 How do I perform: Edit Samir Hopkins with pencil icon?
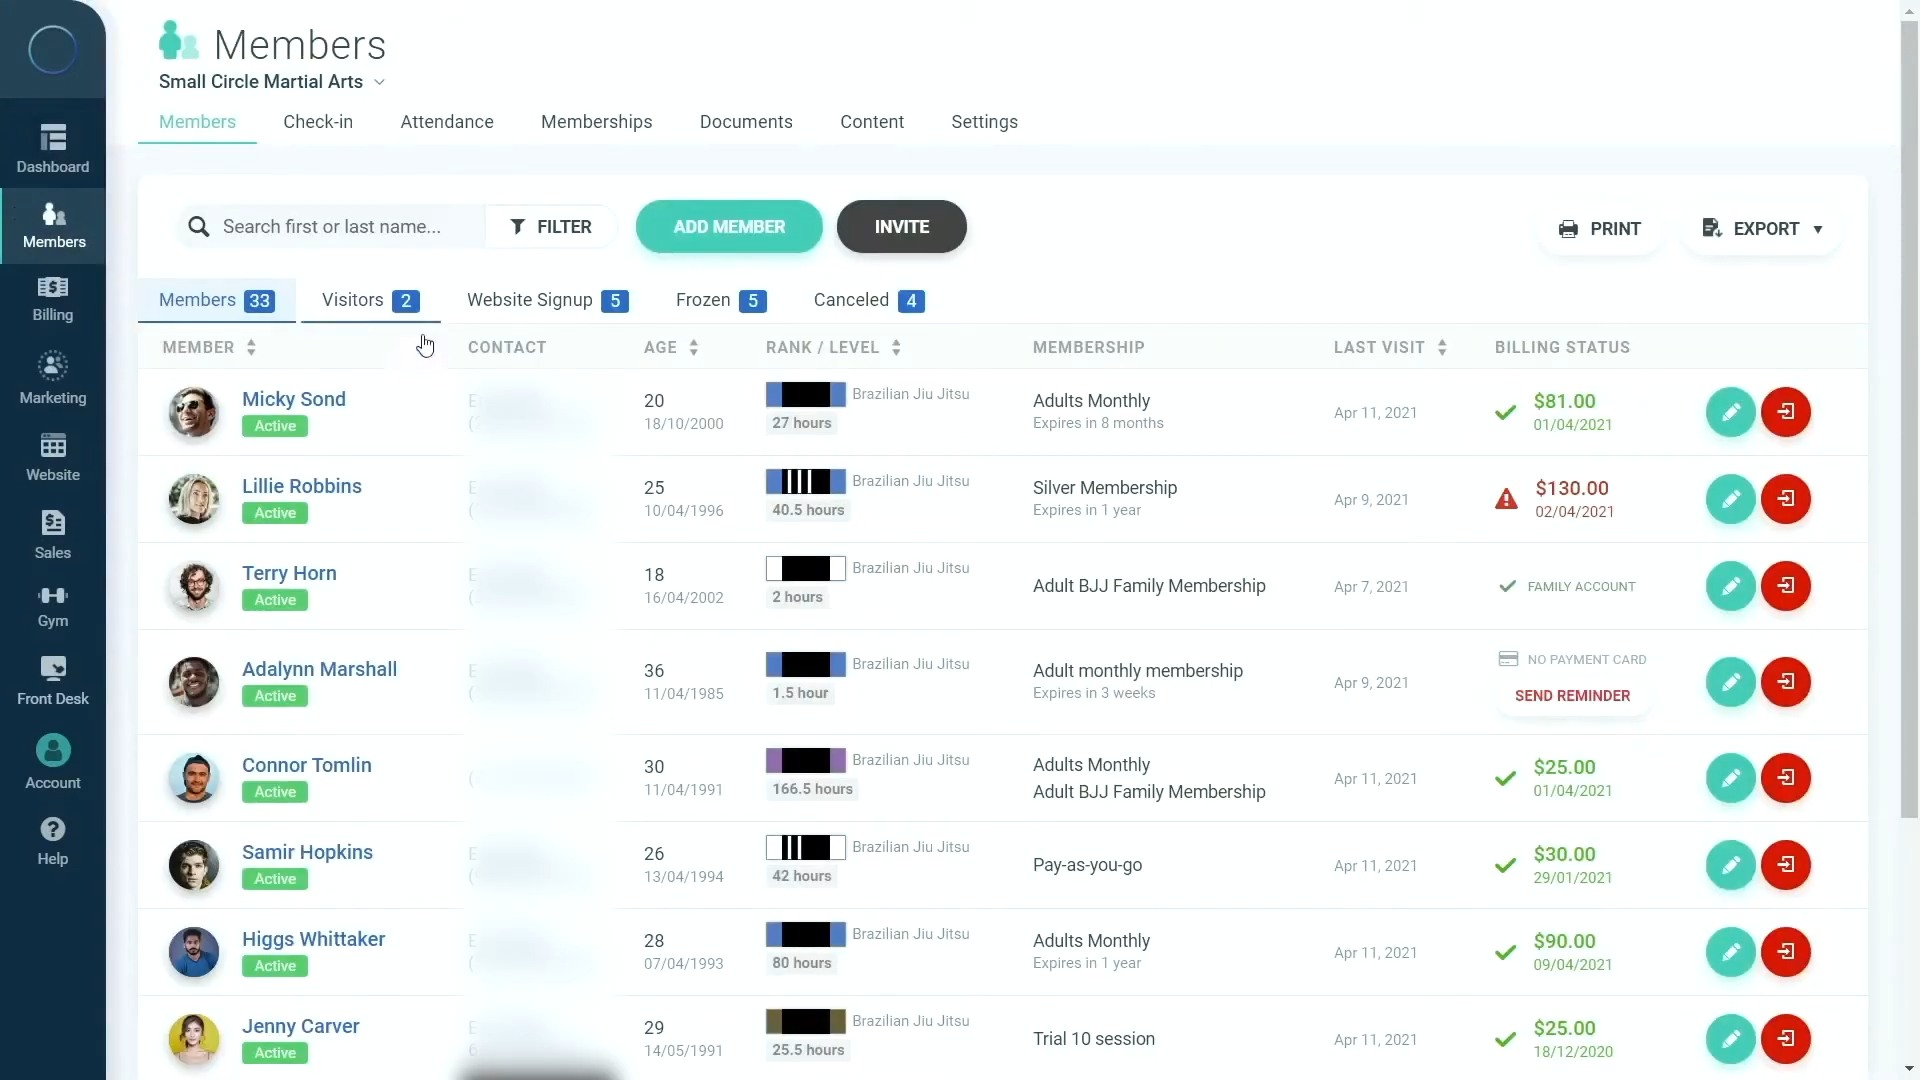[1730, 865]
